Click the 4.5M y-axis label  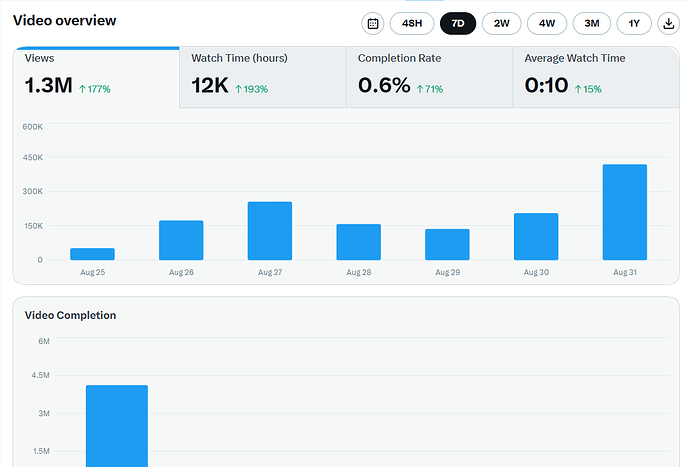pyautogui.click(x=40, y=375)
